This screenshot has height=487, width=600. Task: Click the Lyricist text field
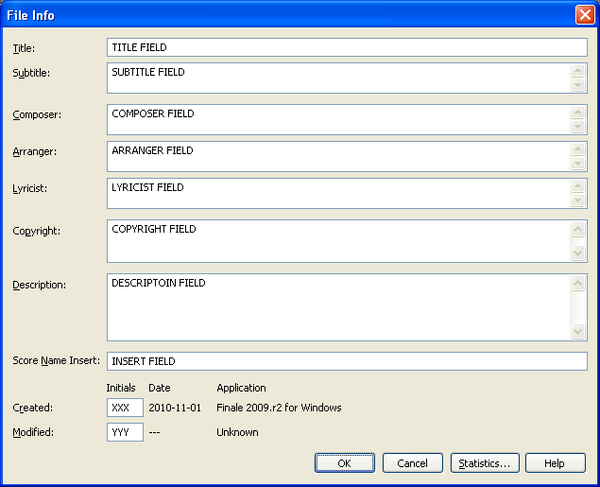coord(338,193)
